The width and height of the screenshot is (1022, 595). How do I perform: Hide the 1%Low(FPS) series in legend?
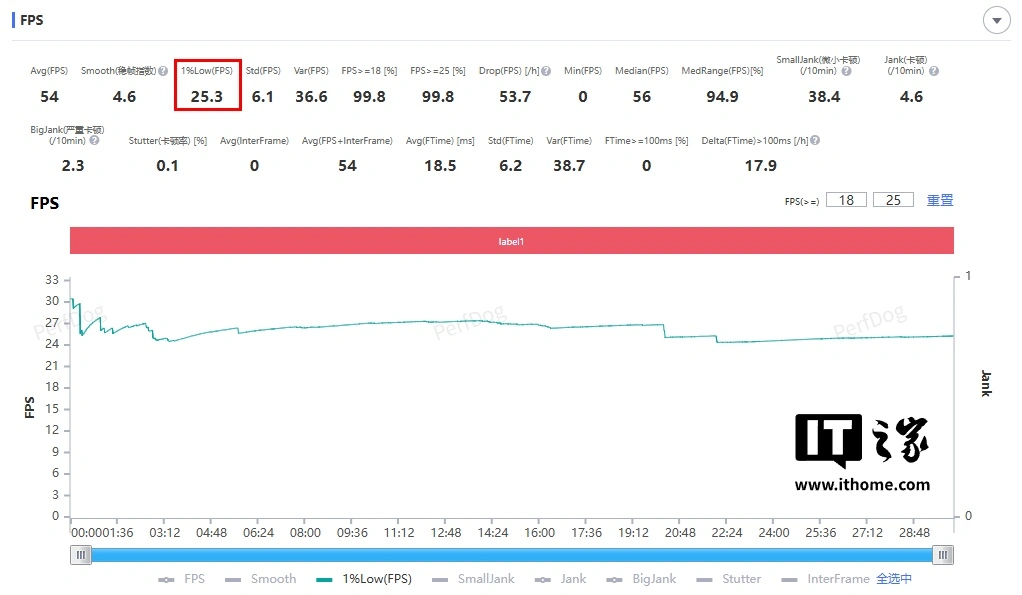point(364,579)
